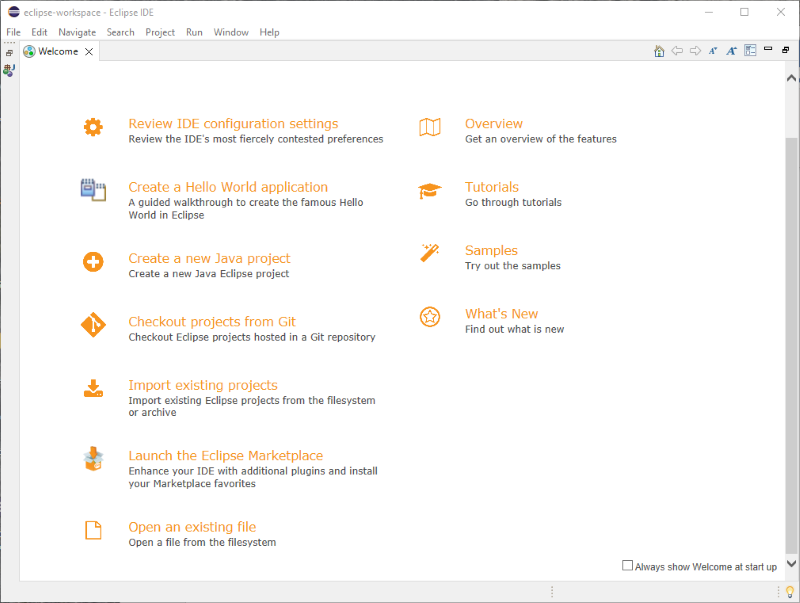Click the Overview map icon
Viewport: 800px width, 603px height.
430,127
